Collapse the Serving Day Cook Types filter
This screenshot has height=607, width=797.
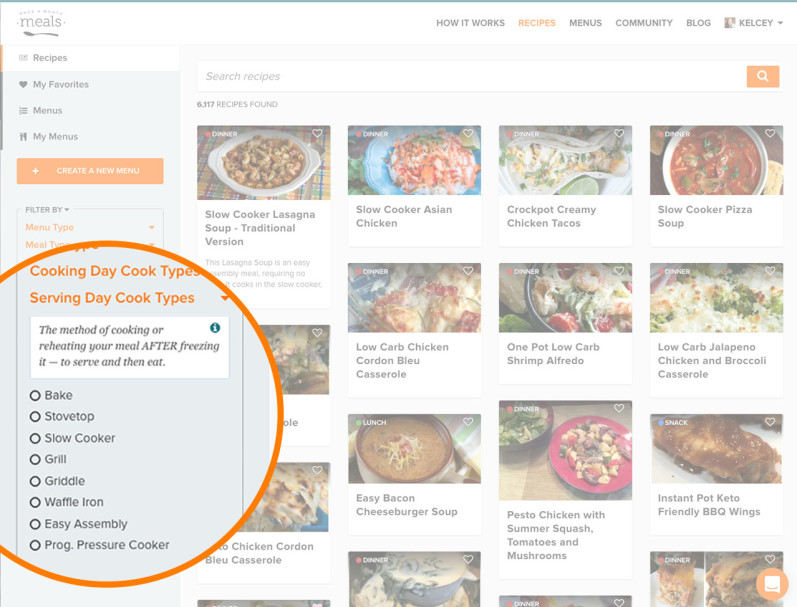[x=129, y=298]
